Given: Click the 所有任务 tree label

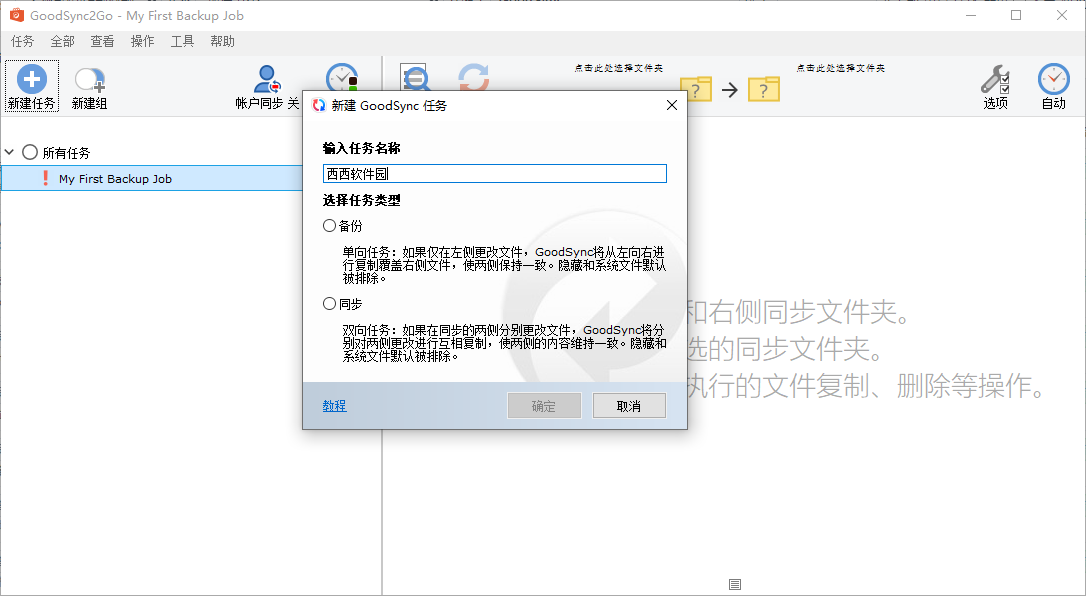Looking at the screenshot, I should tap(66, 153).
